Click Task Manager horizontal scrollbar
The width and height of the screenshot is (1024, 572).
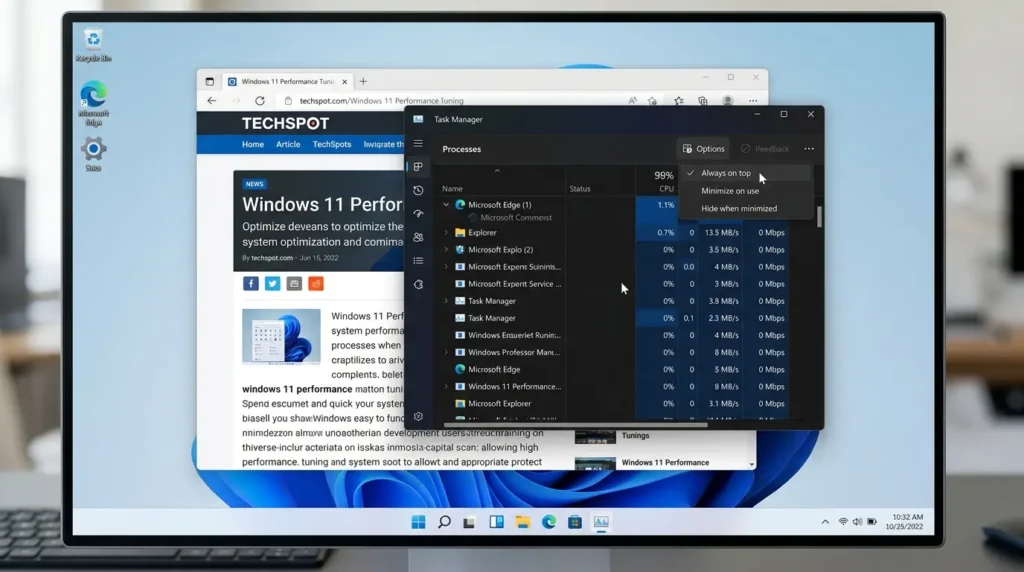575,425
